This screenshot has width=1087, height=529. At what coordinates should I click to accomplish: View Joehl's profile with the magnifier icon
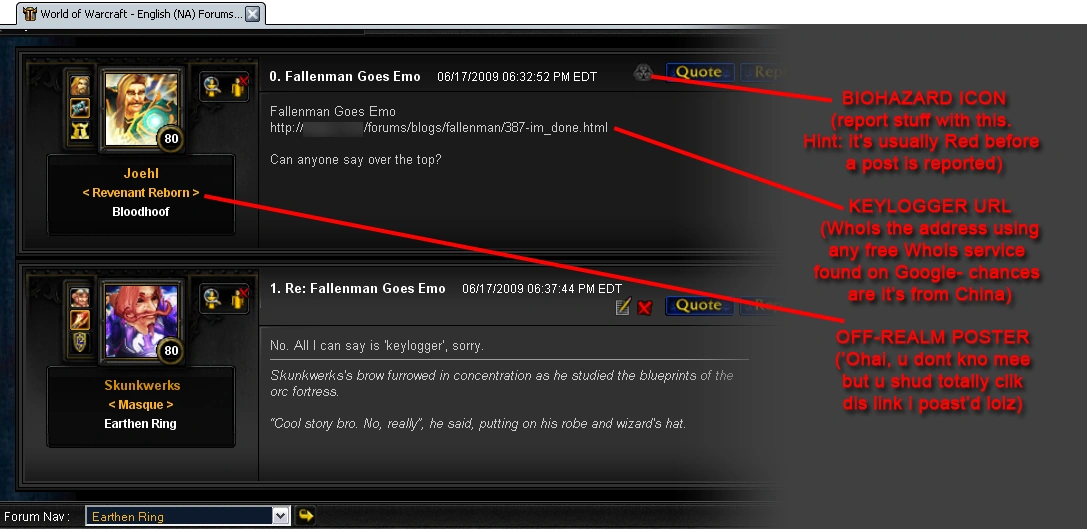point(212,87)
